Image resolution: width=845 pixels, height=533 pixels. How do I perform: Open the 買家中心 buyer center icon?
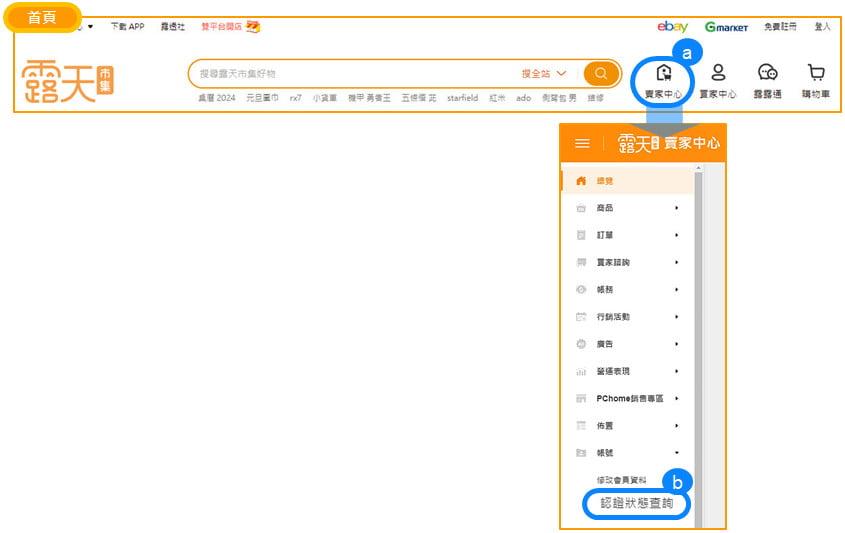[717, 79]
